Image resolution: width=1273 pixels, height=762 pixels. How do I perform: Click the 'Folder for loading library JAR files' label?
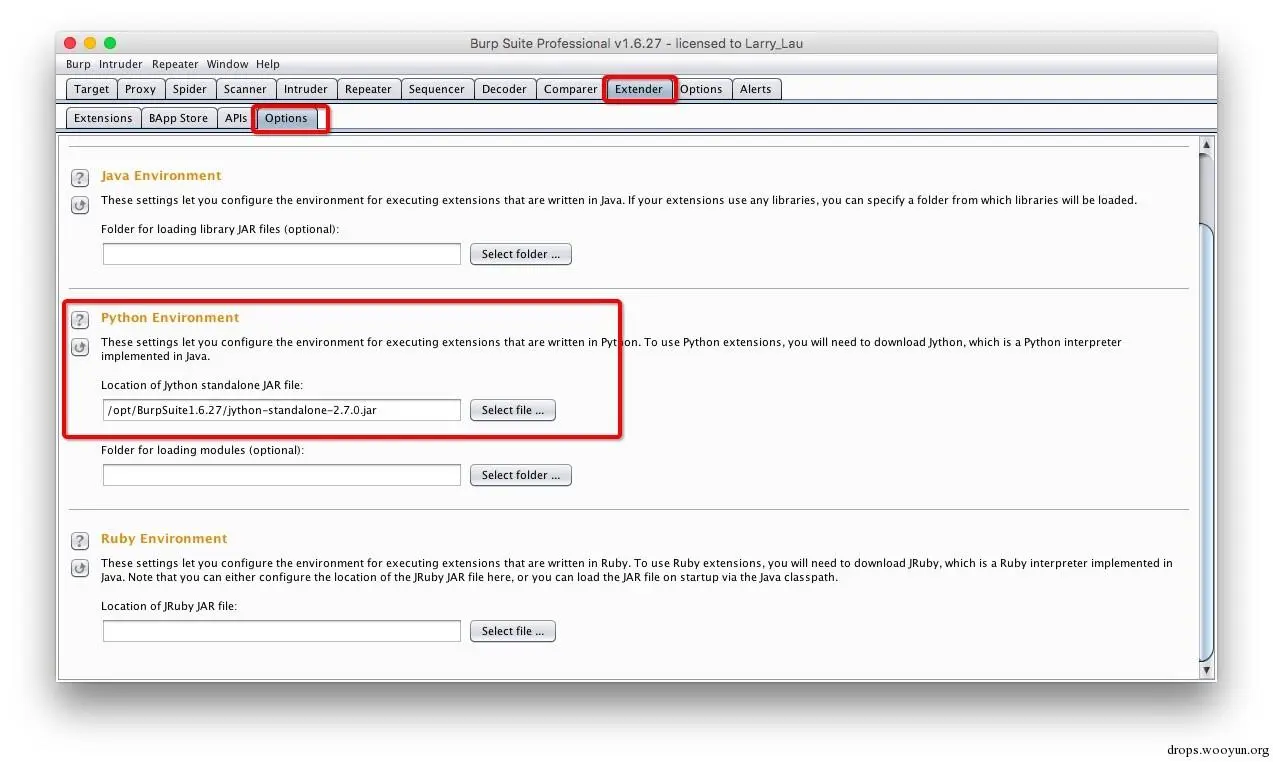[x=220, y=229]
